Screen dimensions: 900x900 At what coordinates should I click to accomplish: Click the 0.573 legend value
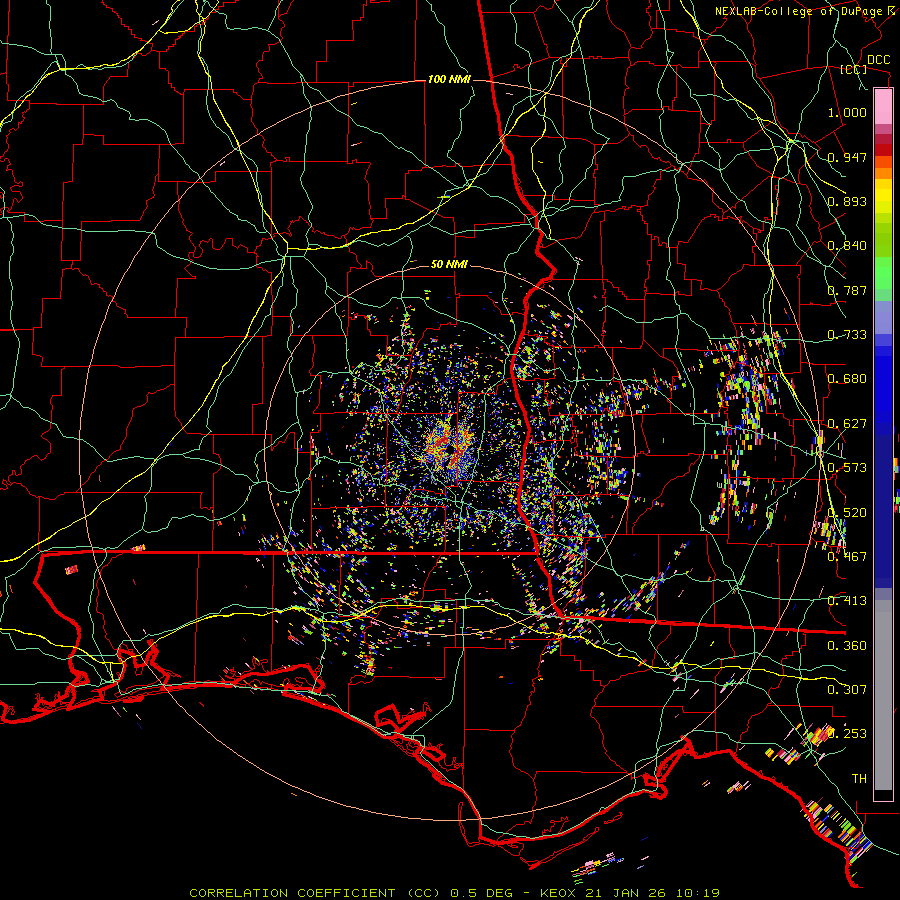point(847,468)
